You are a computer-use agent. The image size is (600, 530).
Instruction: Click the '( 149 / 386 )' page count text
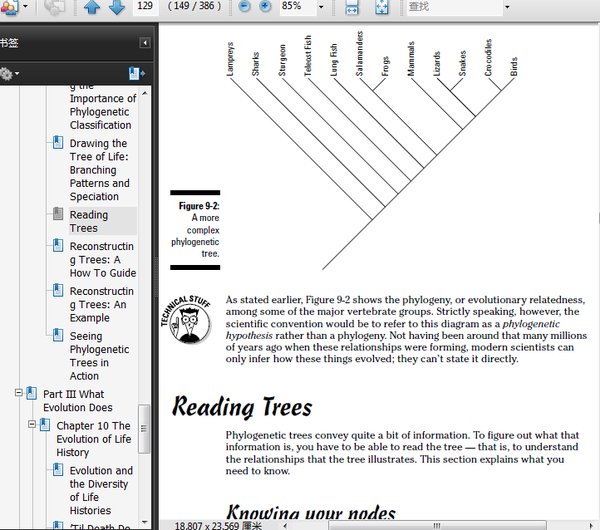point(194,6)
